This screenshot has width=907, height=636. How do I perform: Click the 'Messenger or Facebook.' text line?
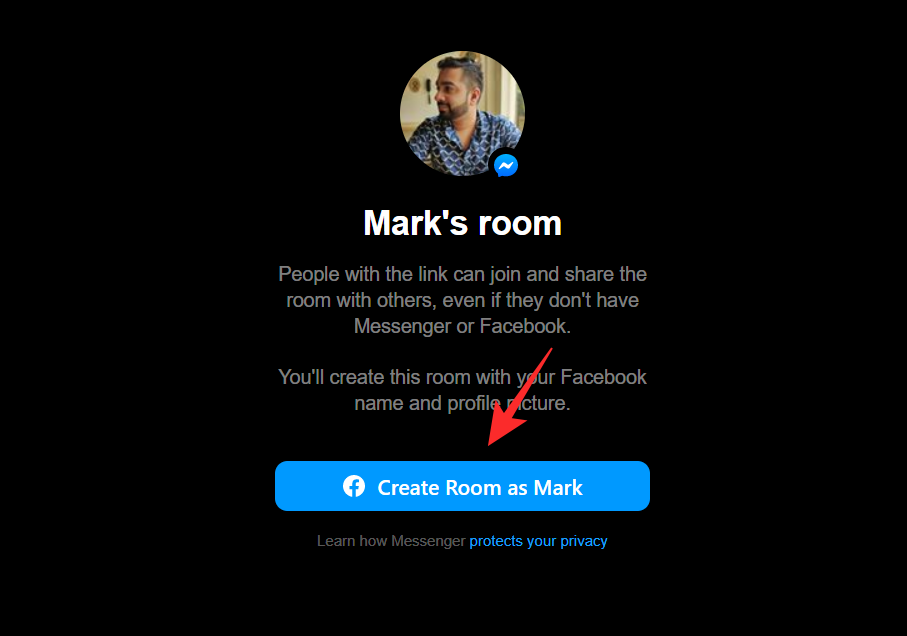(462, 327)
